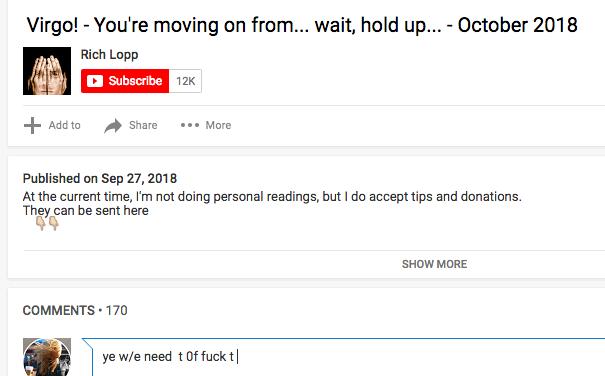The width and height of the screenshot is (605, 376).
Task: Click the YouTube play logo in Subscribe button
Action: pyautogui.click(x=95, y=81)
